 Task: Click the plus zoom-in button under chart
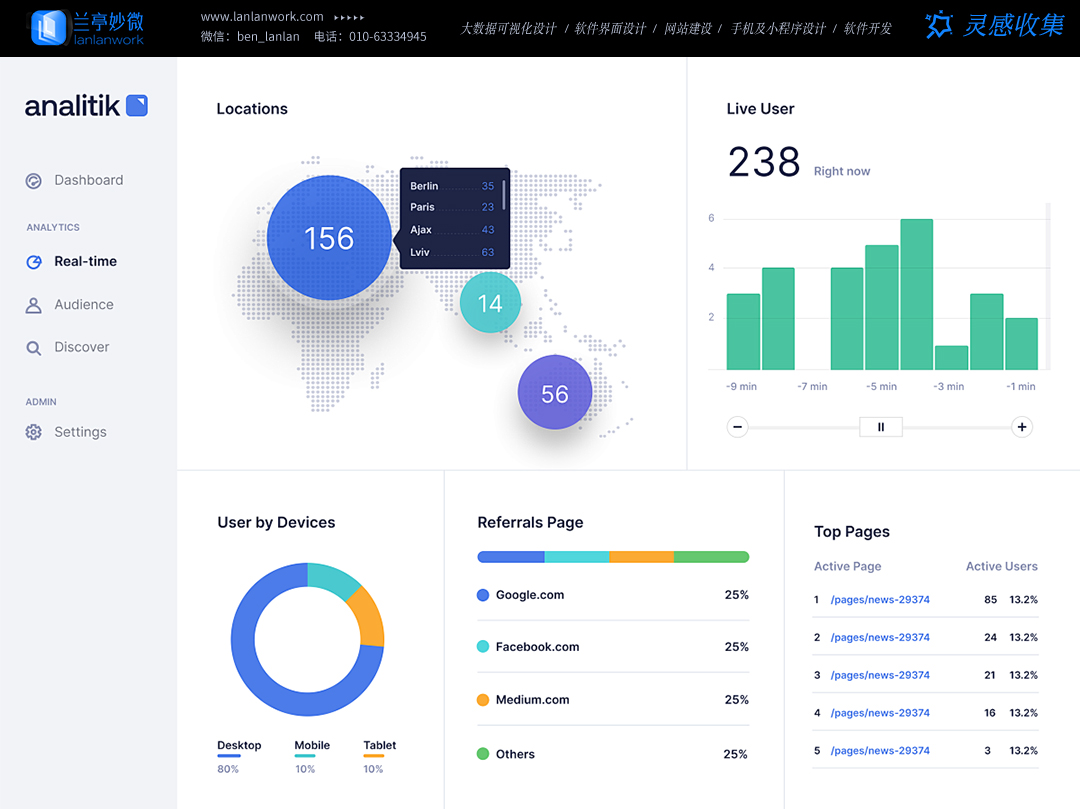(1022, 427)
